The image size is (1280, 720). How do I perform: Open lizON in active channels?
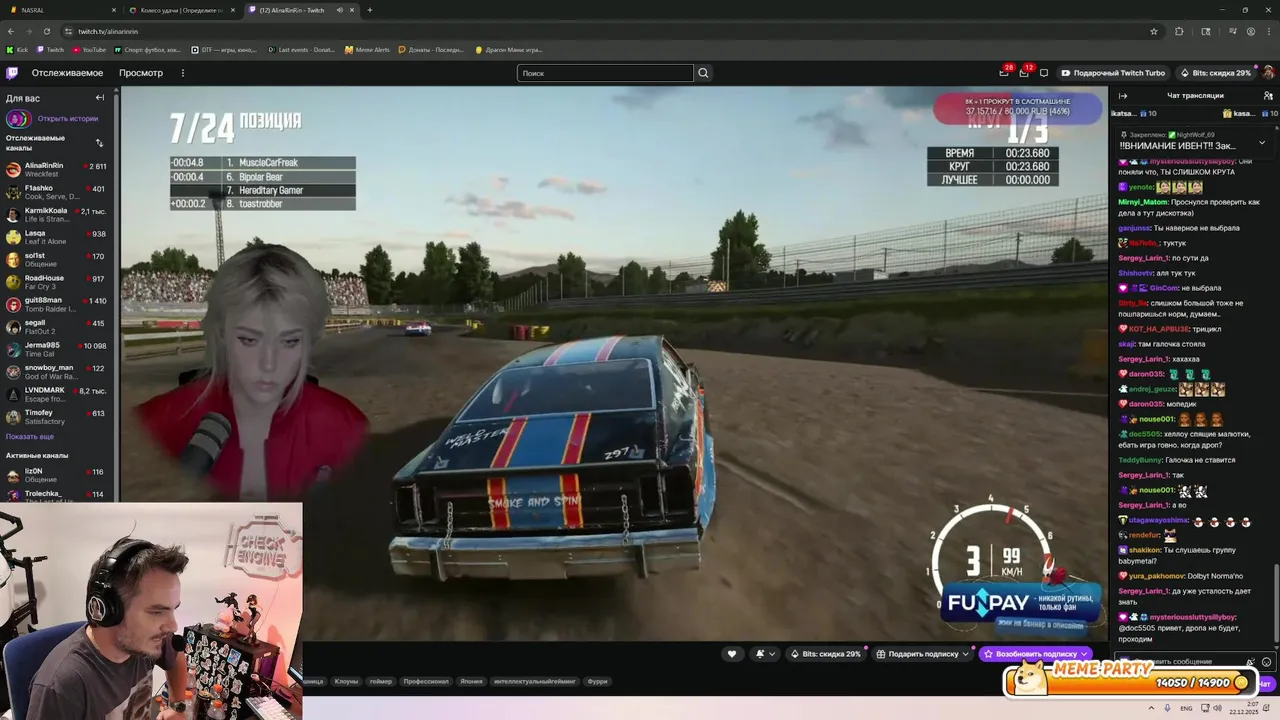58,475
